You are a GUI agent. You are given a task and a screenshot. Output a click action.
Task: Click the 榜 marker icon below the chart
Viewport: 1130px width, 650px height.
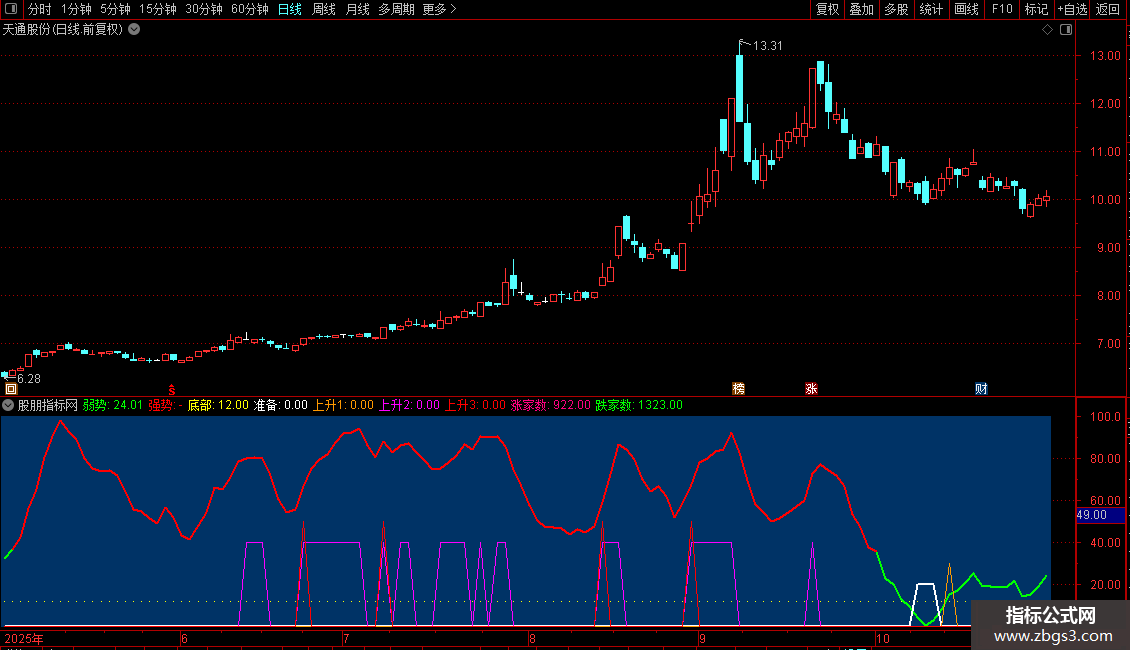pyautogui.click(x=739, y=388)
